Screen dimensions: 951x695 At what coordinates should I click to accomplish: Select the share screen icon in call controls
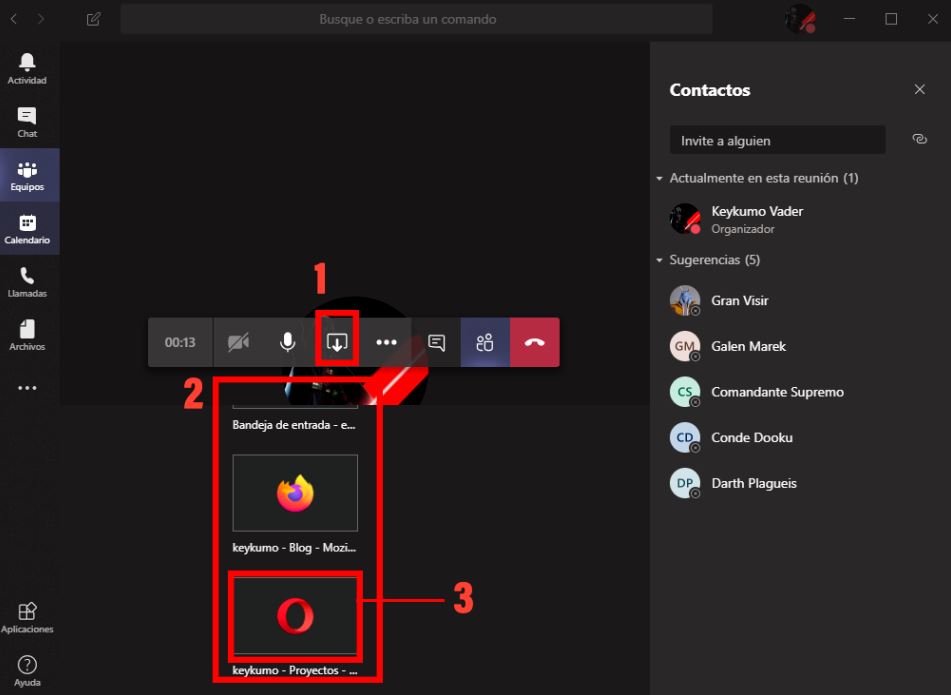coord(337,341)
